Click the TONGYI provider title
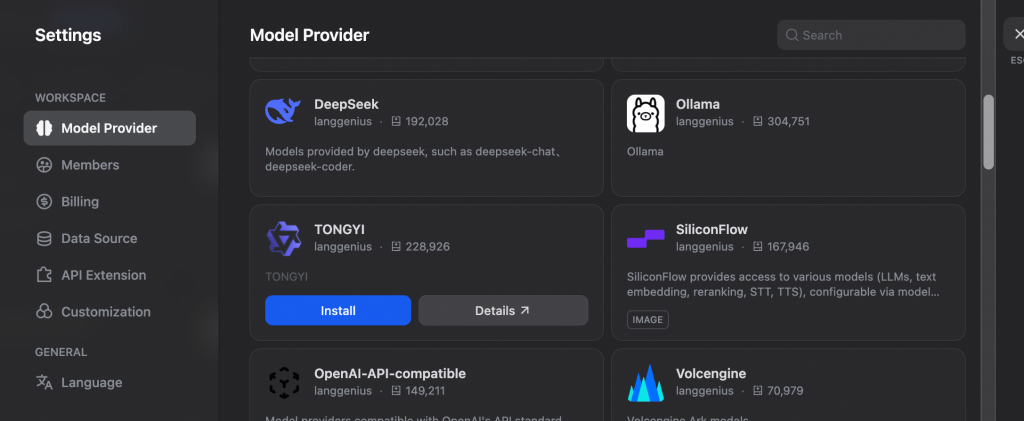The height and width of the screenshot is (421, 1024). pyautogui.click(x=340, y=230)
